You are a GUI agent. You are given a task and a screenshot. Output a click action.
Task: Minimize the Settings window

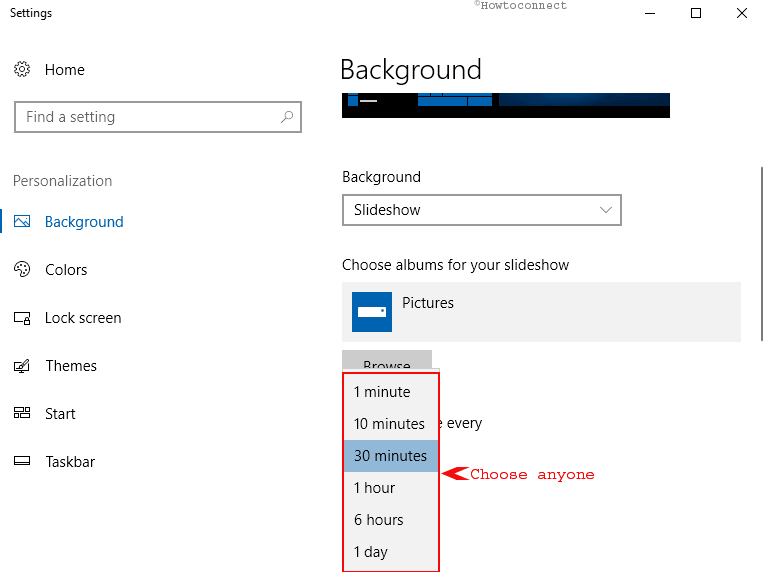[x=650, y=13]
